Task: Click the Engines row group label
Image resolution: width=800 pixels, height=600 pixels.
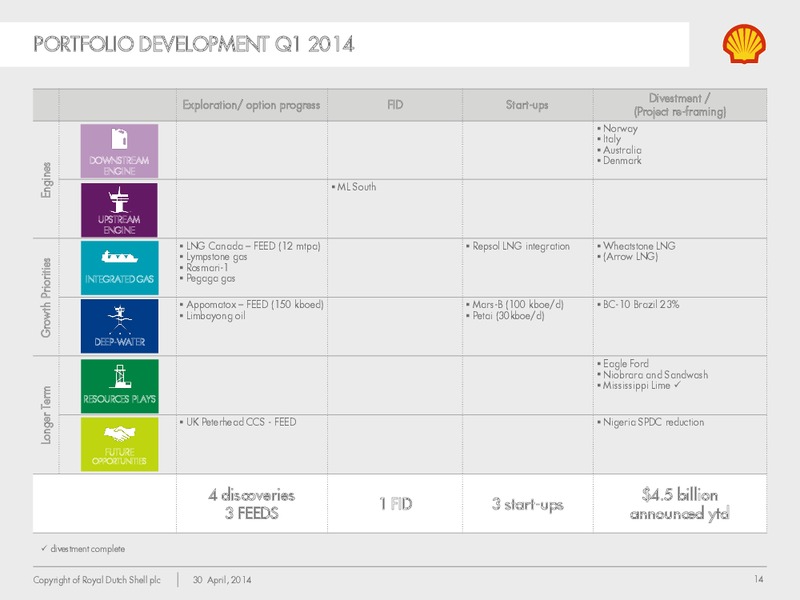Action: (46, 180)
